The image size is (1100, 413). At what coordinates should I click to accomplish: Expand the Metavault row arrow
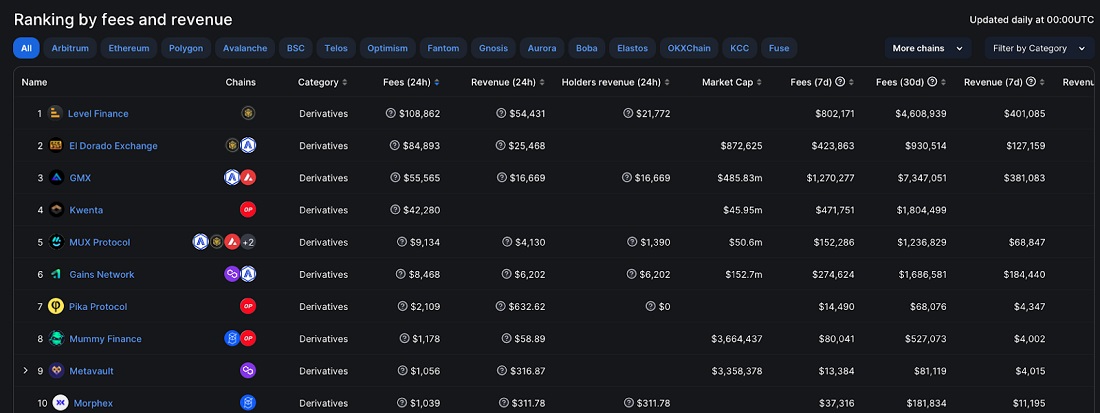(x=26, y=370)
